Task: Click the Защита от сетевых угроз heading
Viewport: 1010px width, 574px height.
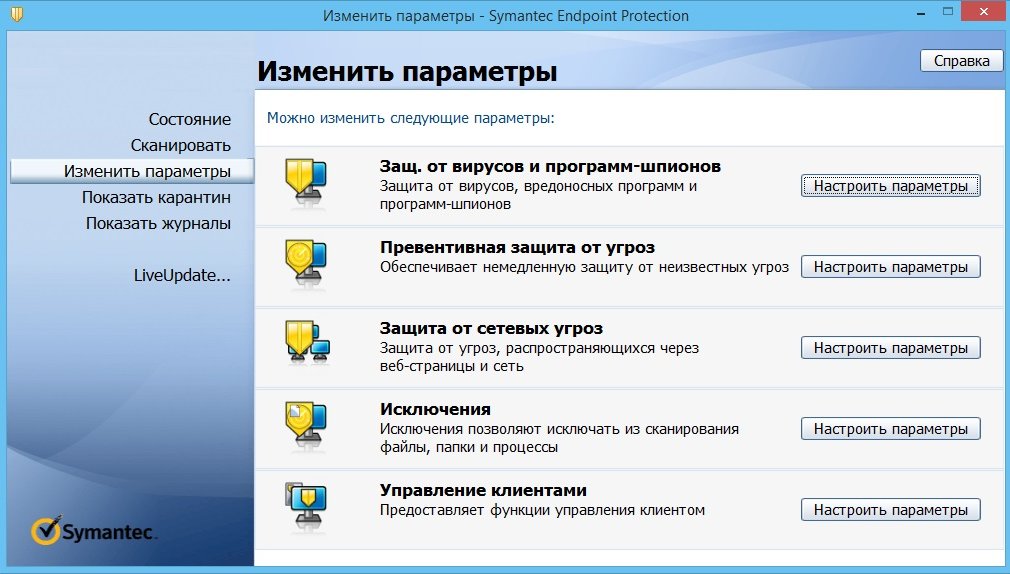Action: pyautogui.click(x=491, y=328)
